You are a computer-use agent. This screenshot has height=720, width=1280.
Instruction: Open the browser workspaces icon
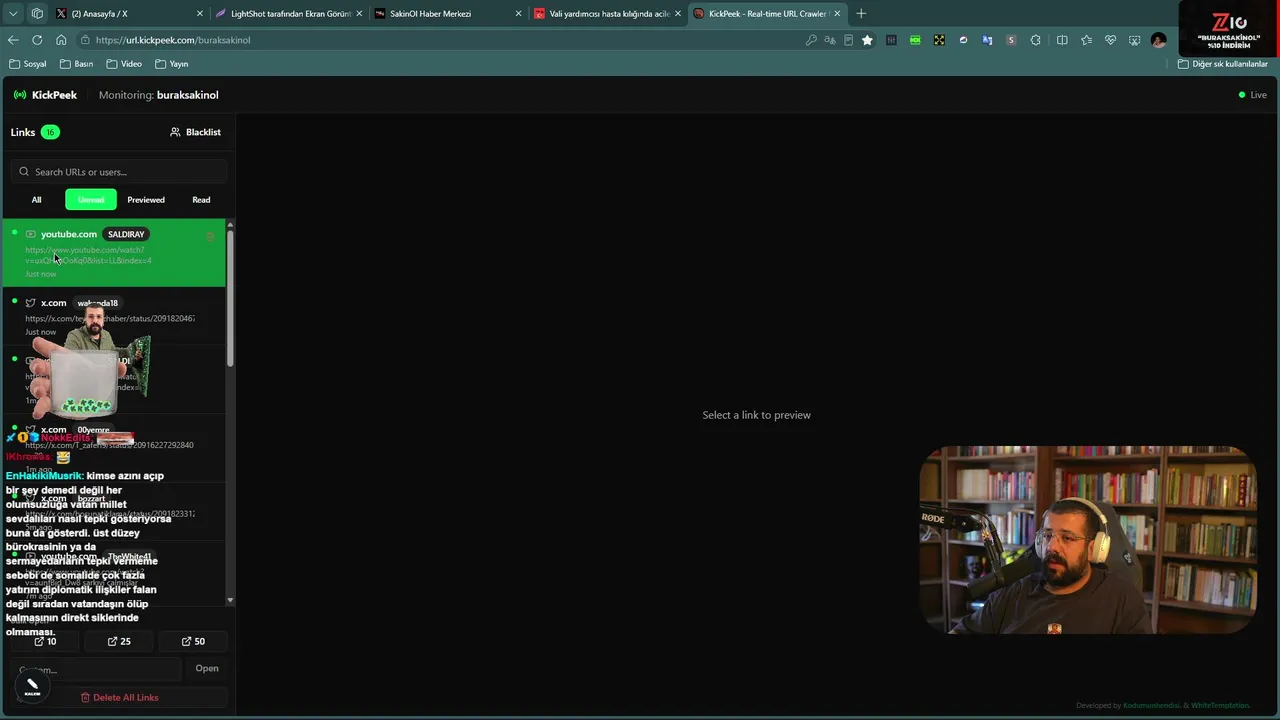tap(37, 14)
